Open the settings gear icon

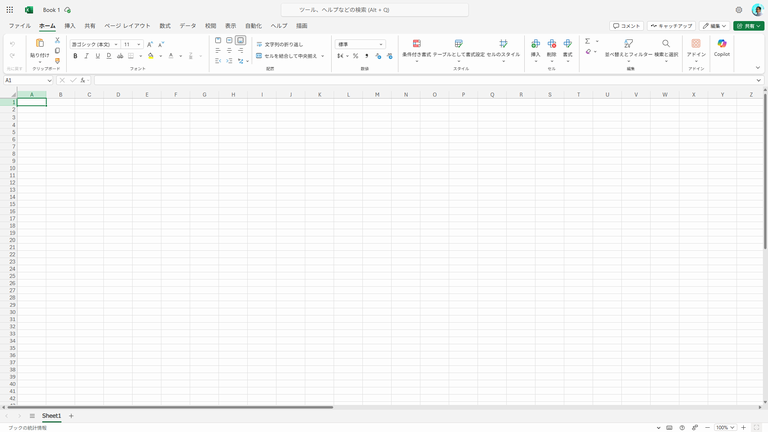point(739,10)
